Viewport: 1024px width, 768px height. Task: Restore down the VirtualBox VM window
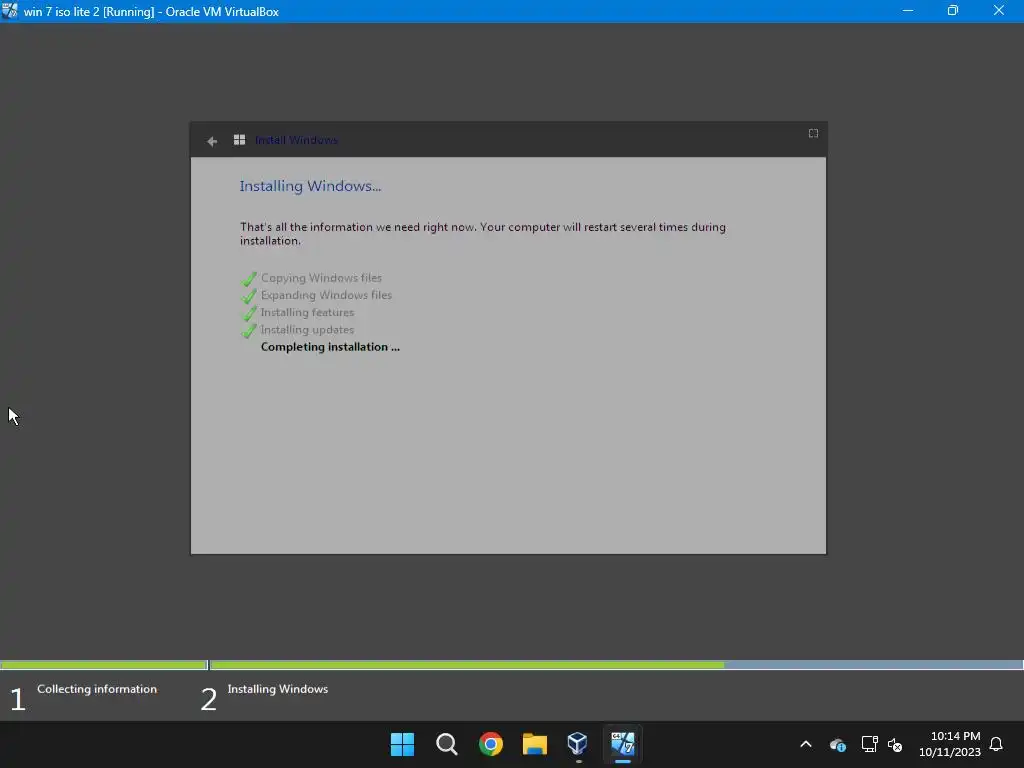click(953, 11)
